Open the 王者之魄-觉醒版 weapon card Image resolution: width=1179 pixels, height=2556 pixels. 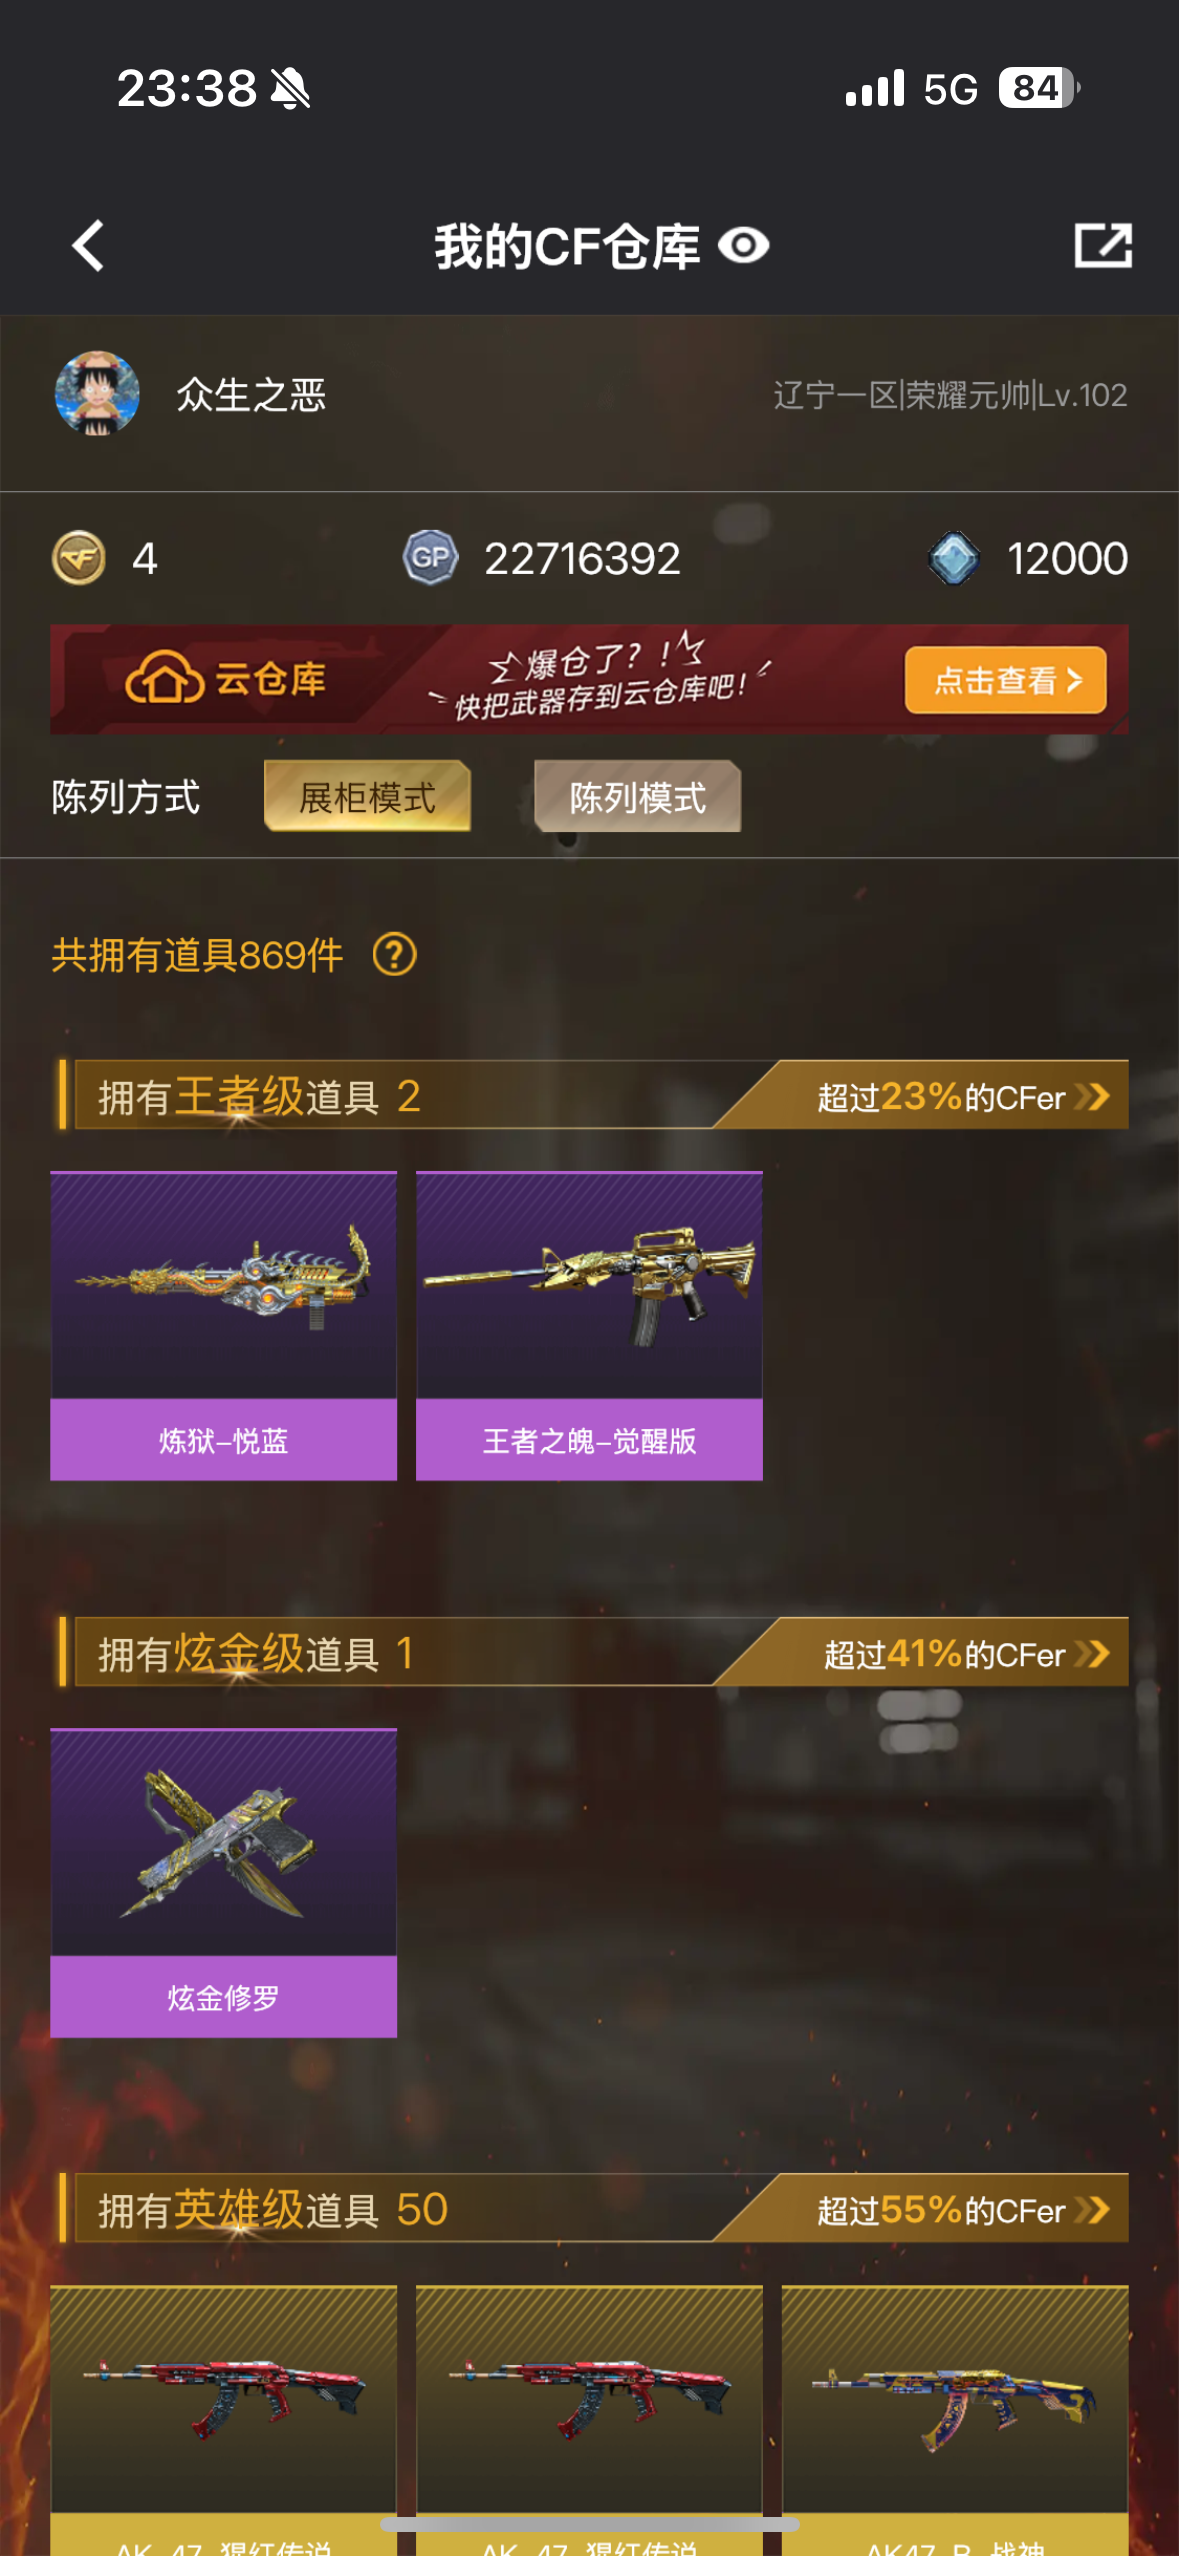coord(589,1326)
